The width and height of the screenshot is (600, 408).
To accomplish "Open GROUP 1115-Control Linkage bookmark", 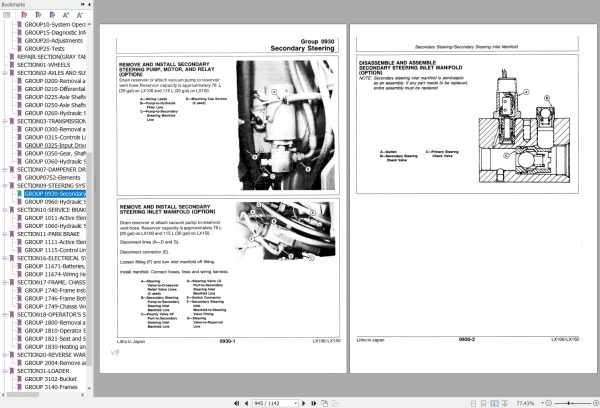I will click(55, 250).
